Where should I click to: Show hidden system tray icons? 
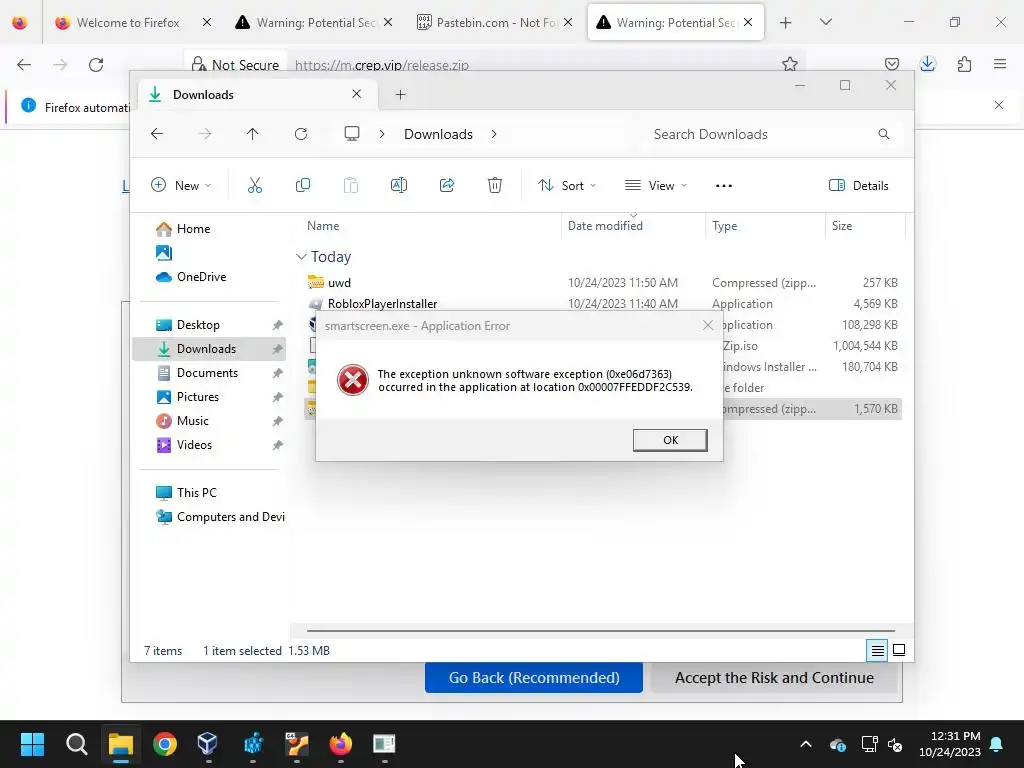pyautogui.click(x=806, y=744)
